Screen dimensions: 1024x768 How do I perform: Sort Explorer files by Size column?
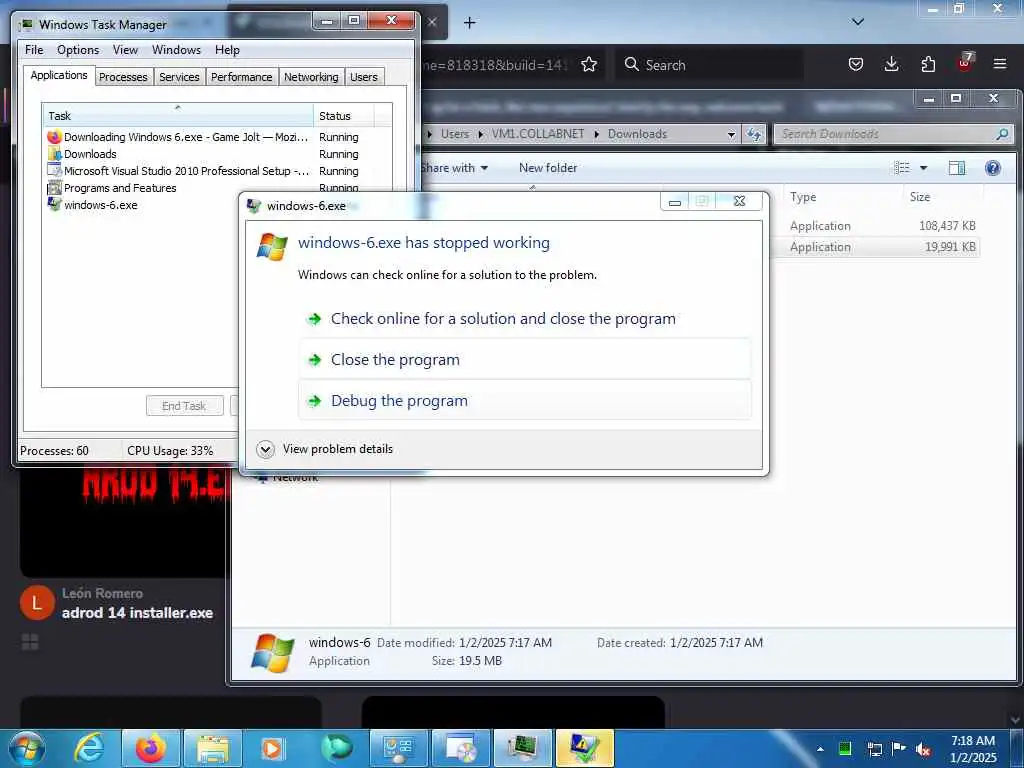point(944,197)
